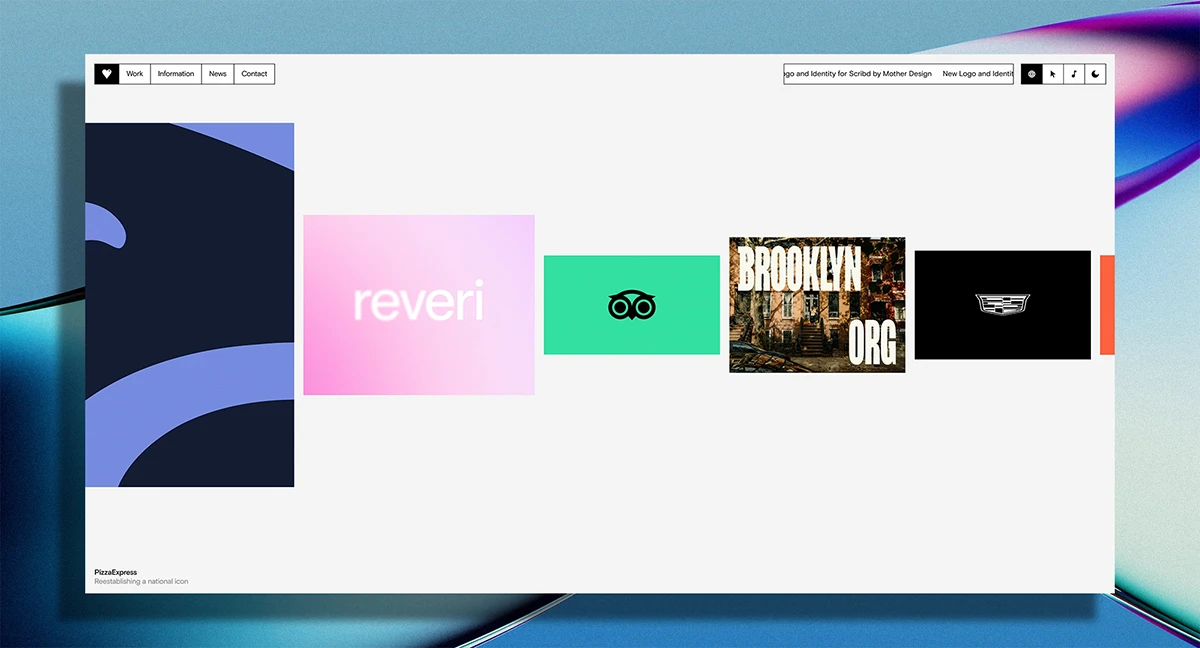Click the heart logo home icon
The width and height of the screenshot is (1200, 648).
coord(107,74)
